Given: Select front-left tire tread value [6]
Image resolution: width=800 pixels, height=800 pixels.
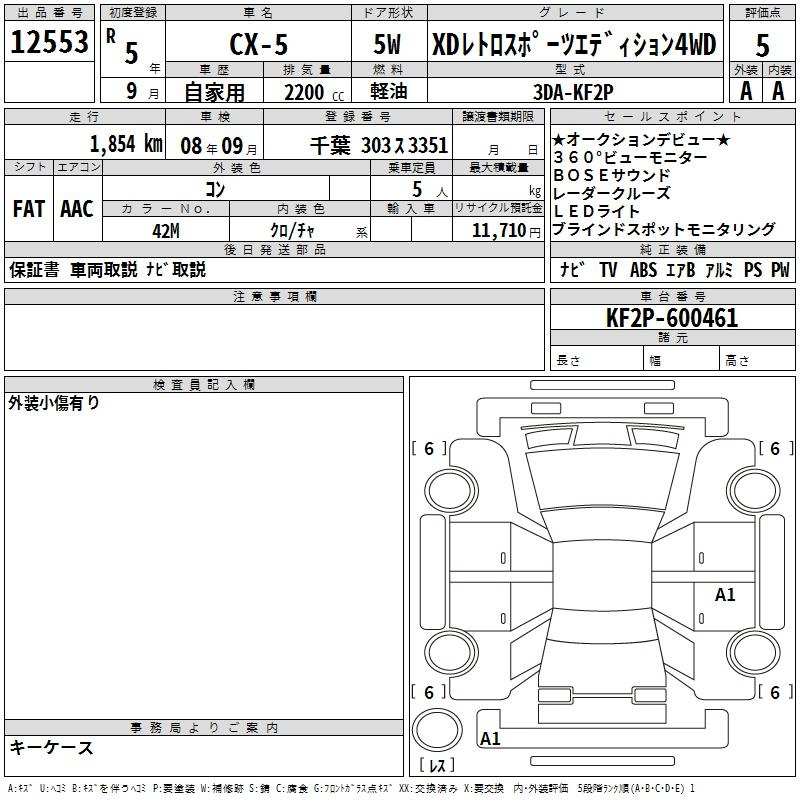Looking at the screenshot, I should (429, 448).
